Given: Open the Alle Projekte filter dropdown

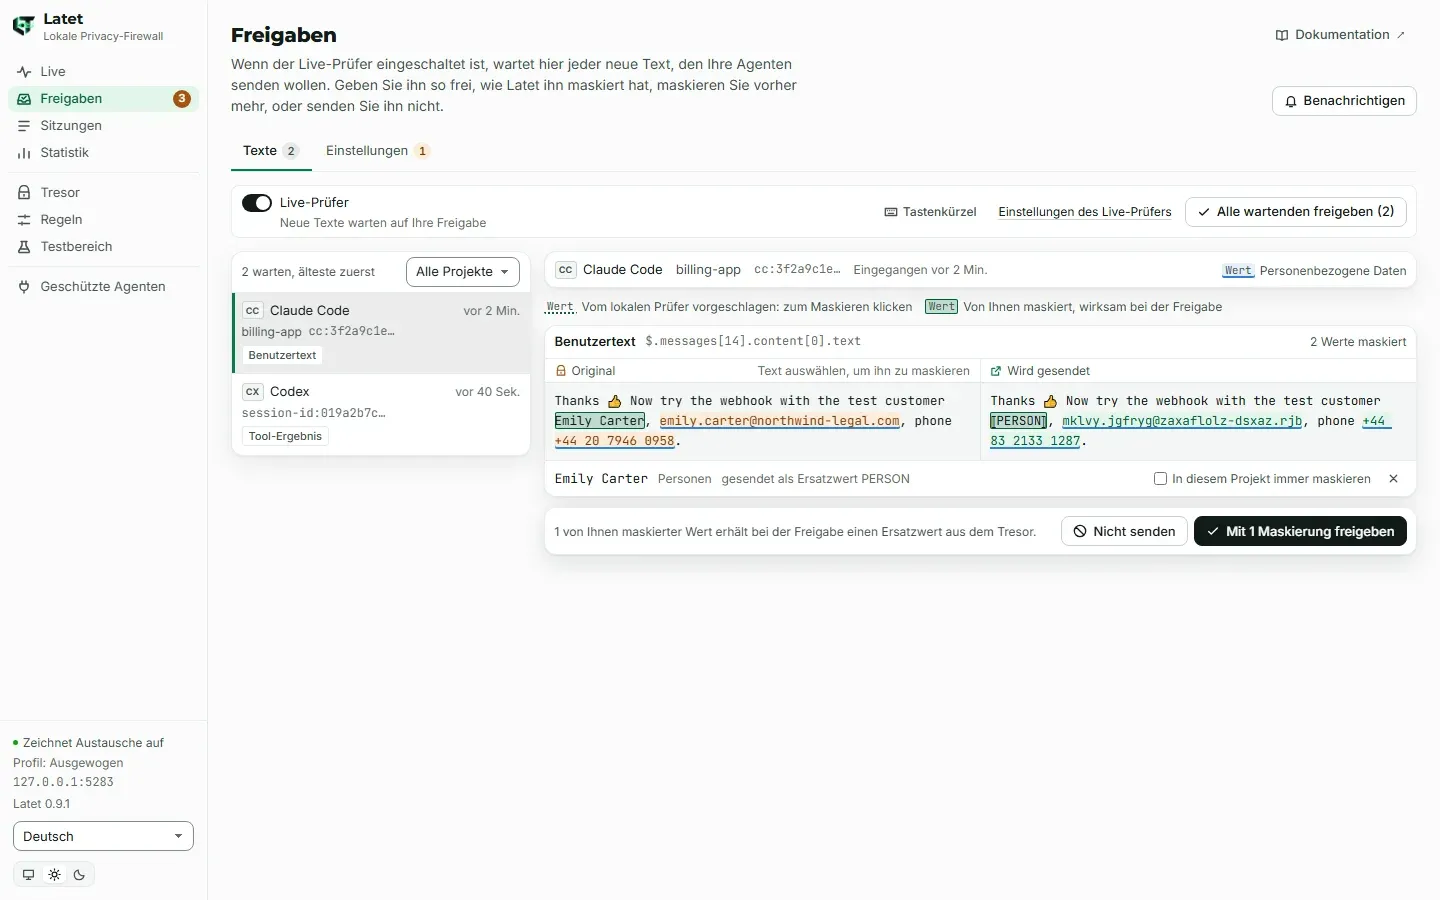Looking at the screenshot, I should (463, 272).
